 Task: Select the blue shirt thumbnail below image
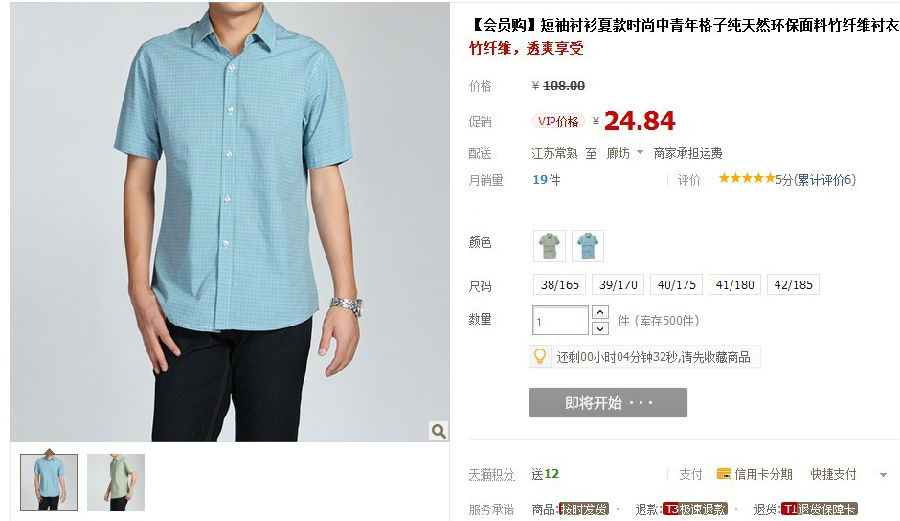click(x=49, y=482)
